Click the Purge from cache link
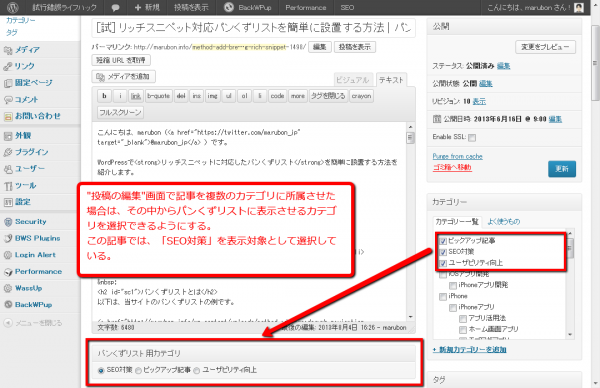 [x=457, y=156]
